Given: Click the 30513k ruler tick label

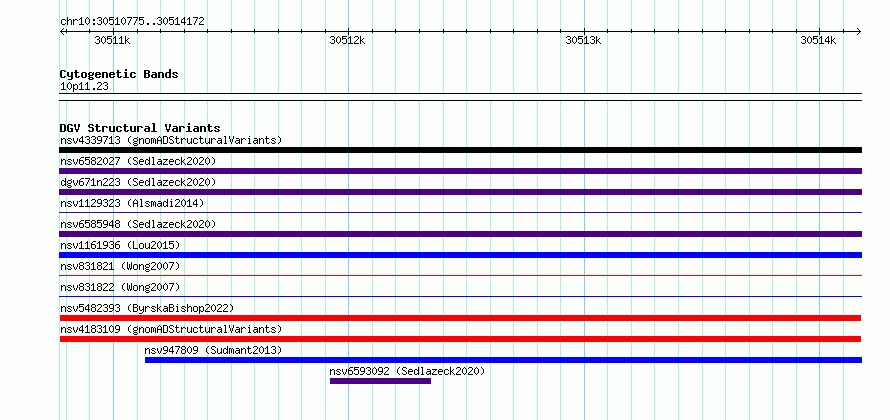Looking at the screenshot, I should point(583,40).
